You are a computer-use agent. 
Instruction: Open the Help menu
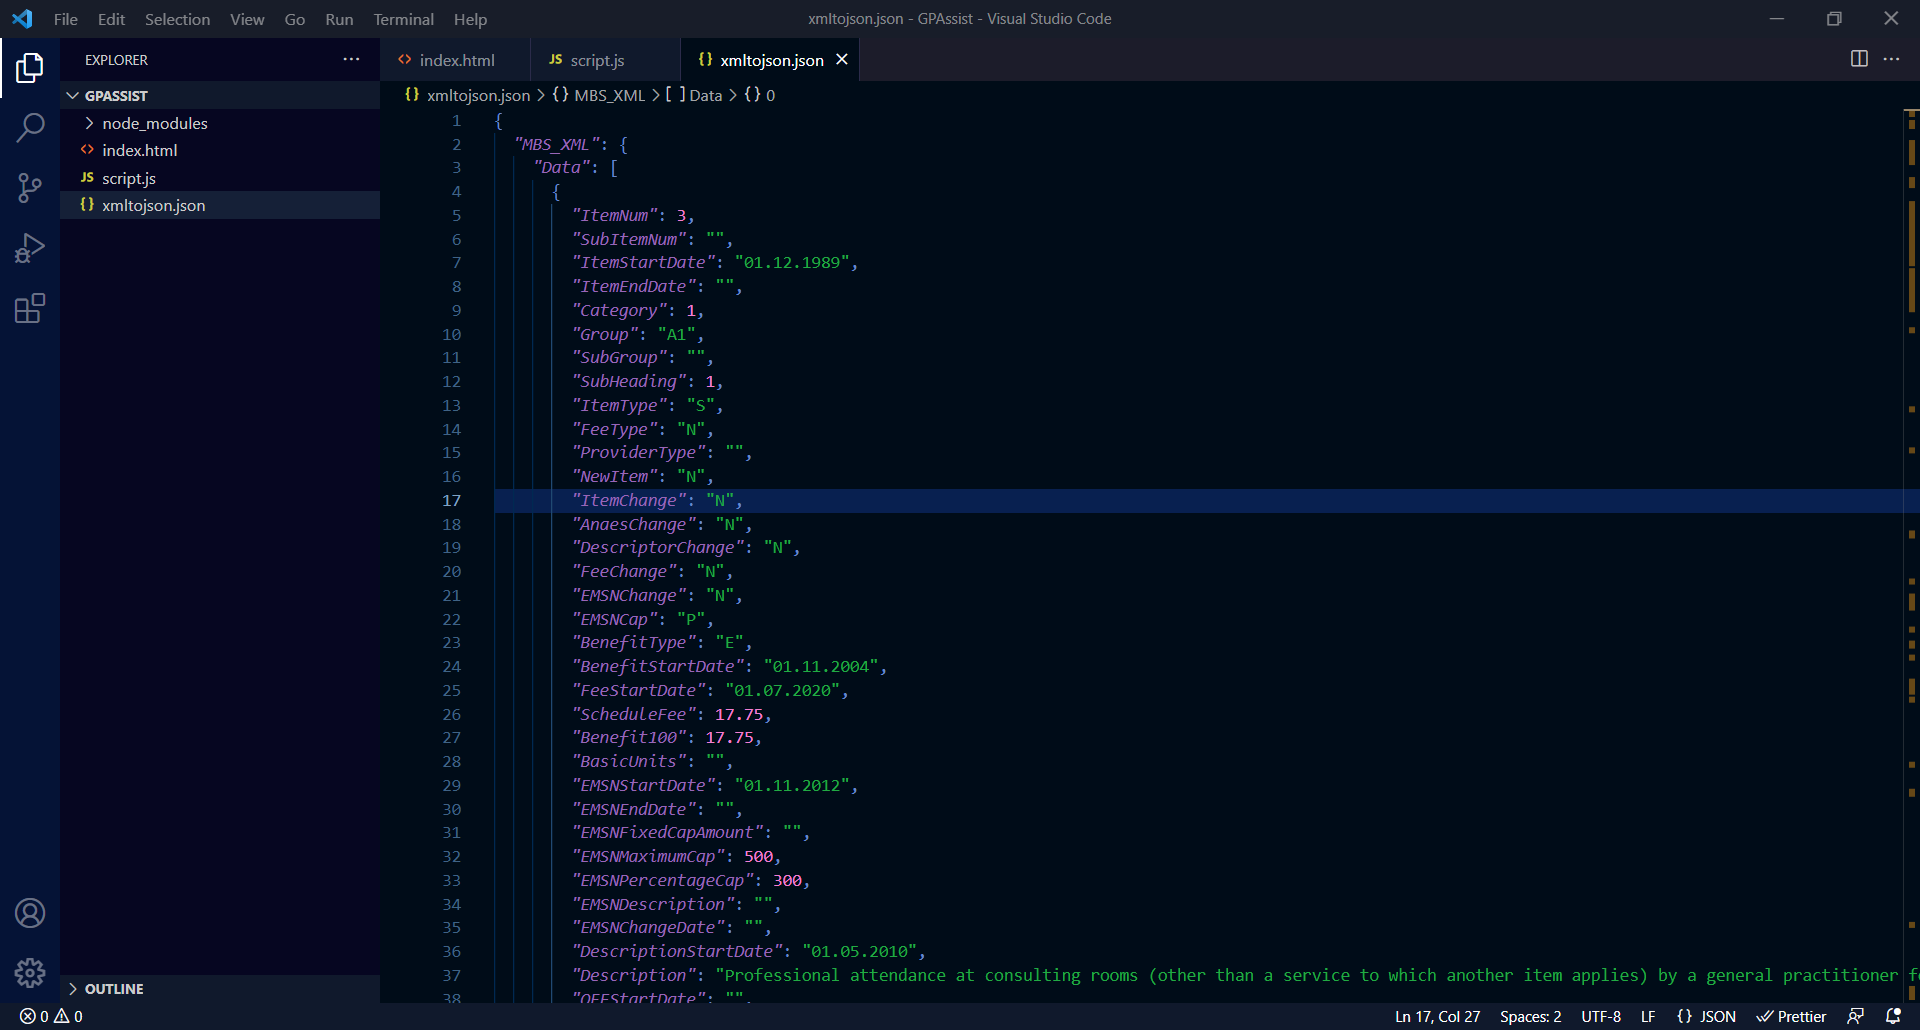[470, 19]
